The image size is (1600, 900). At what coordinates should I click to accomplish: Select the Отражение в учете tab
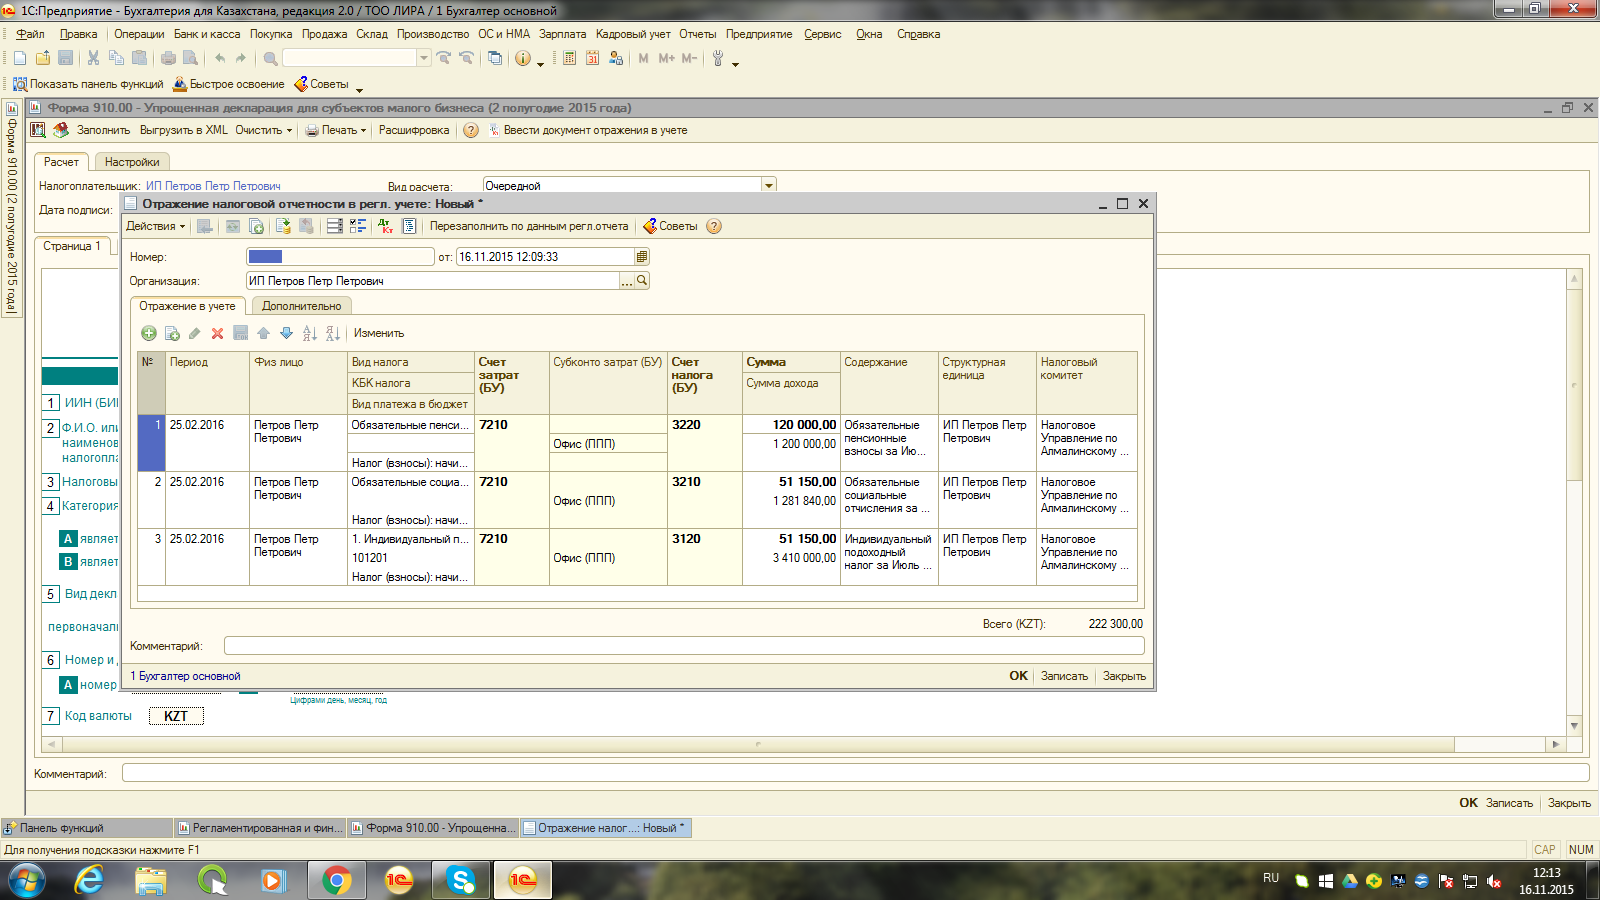tap(187, 306)
